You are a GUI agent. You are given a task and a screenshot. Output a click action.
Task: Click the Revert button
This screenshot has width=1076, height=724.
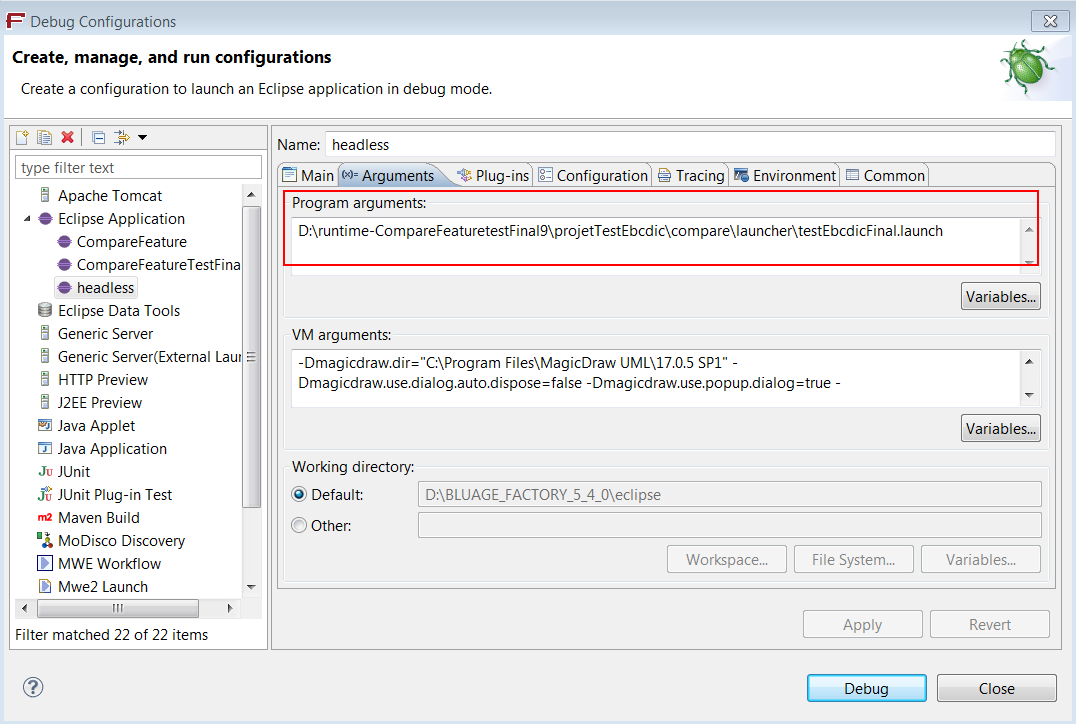tap(990, 624)
